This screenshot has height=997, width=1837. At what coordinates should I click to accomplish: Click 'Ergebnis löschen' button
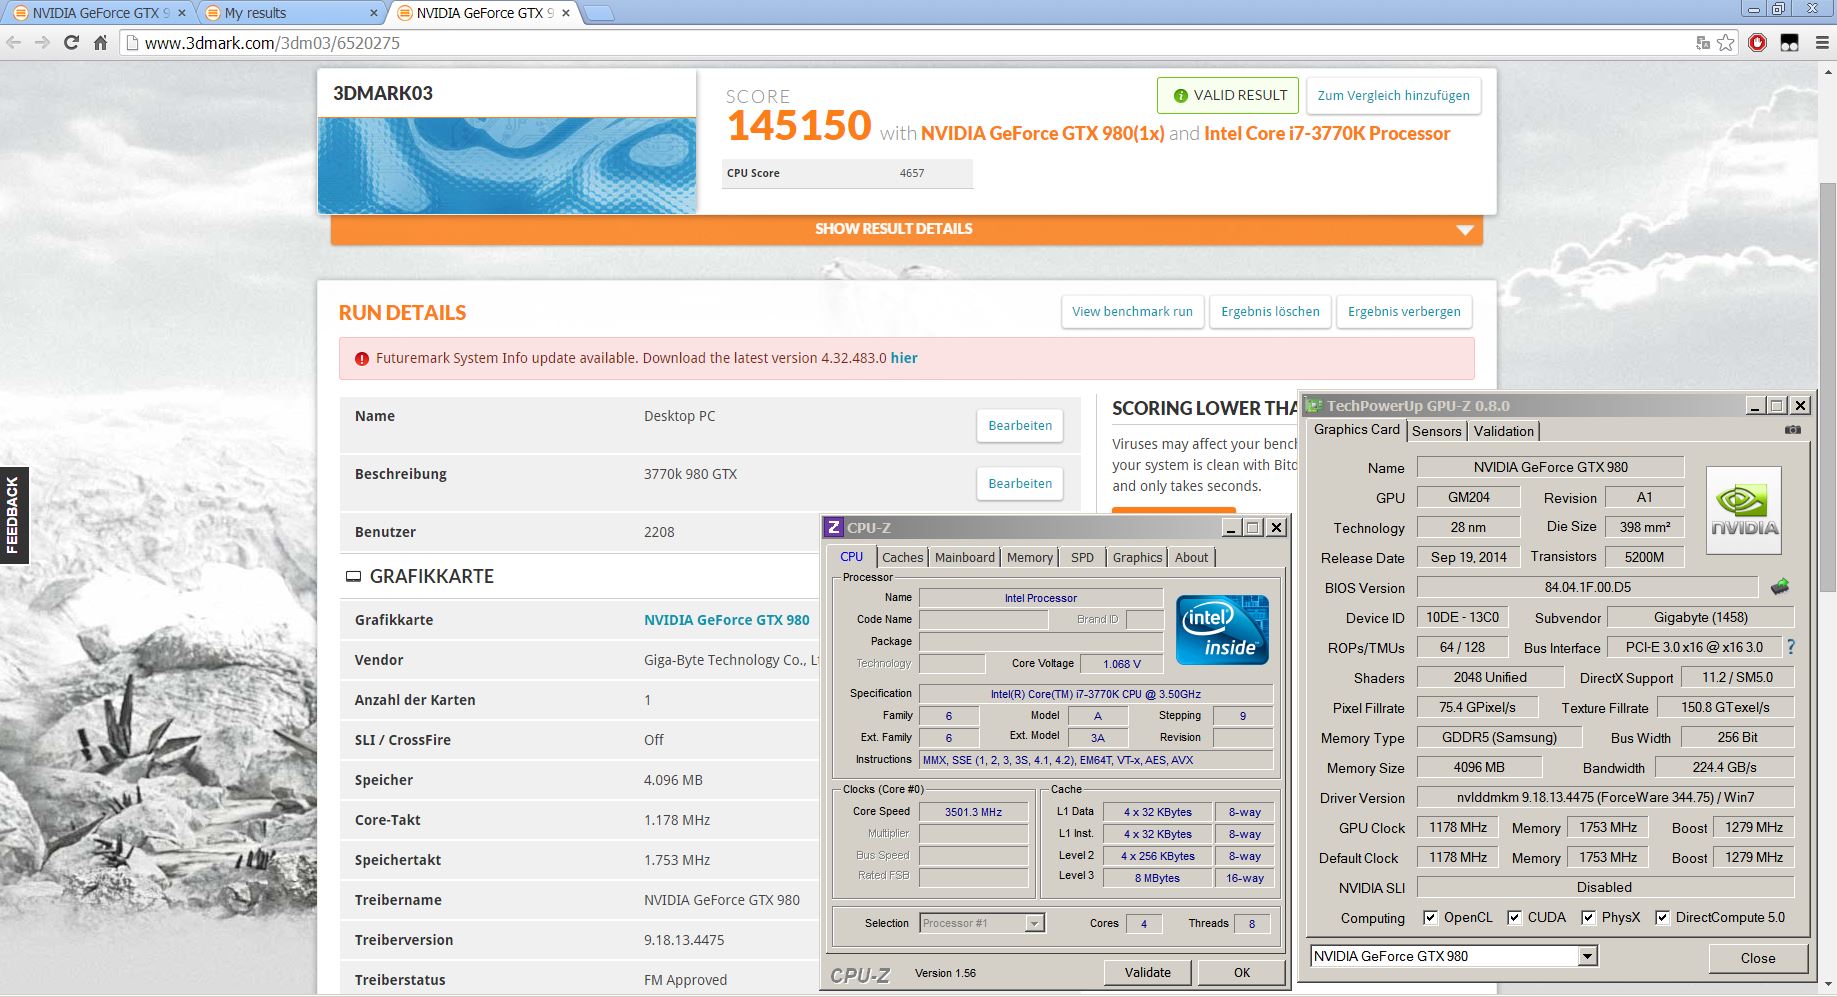click(x=1270, y=312)
